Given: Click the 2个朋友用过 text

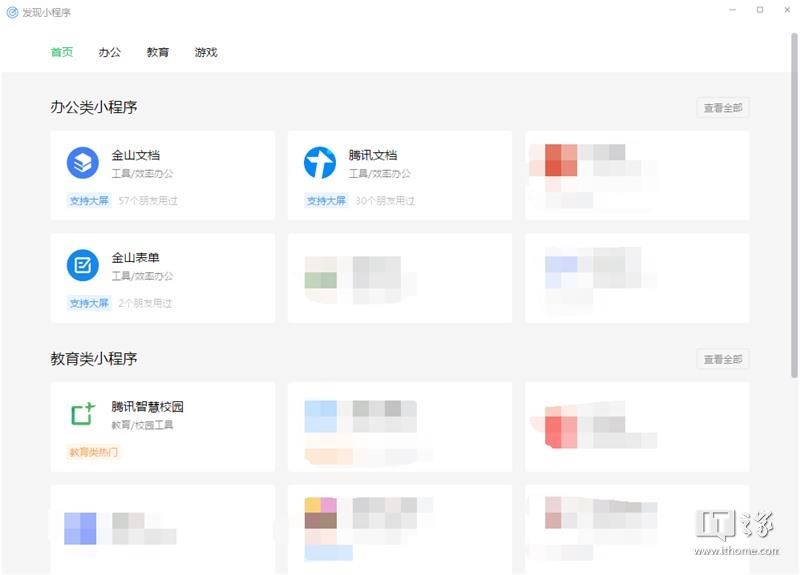Looking at the screenshot, I should (145, 303).
